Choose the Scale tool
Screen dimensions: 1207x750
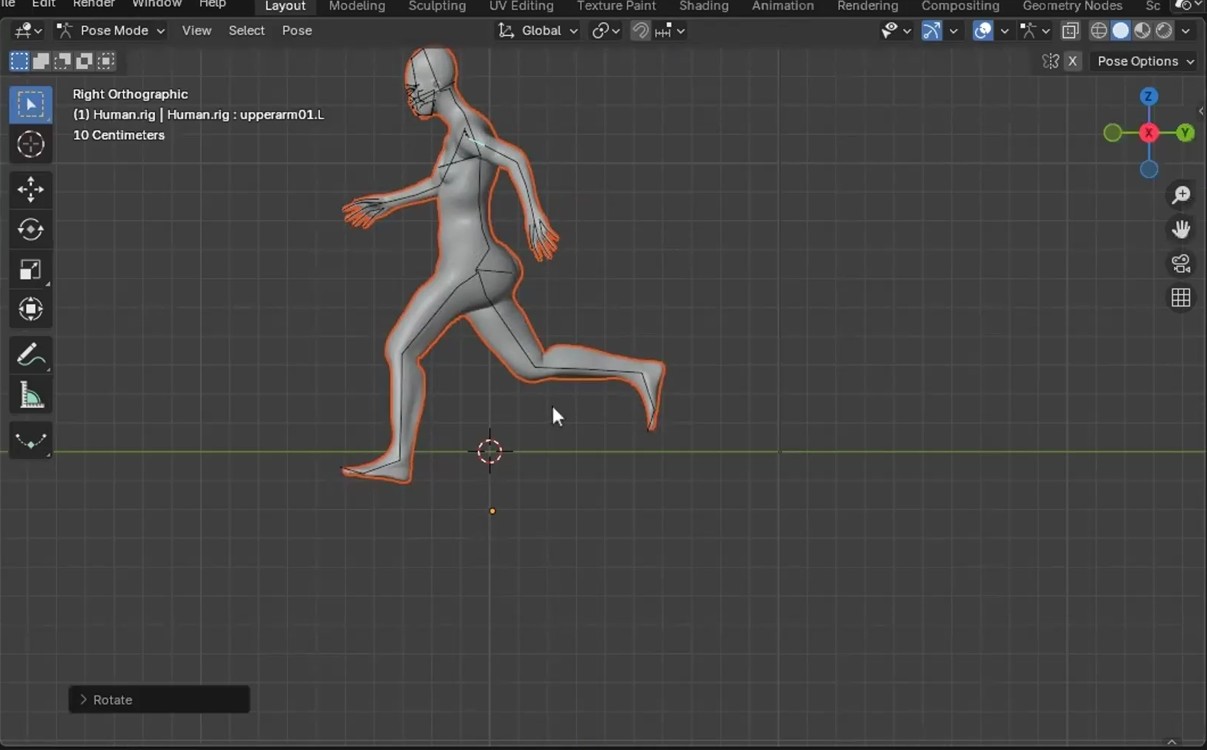31,269
